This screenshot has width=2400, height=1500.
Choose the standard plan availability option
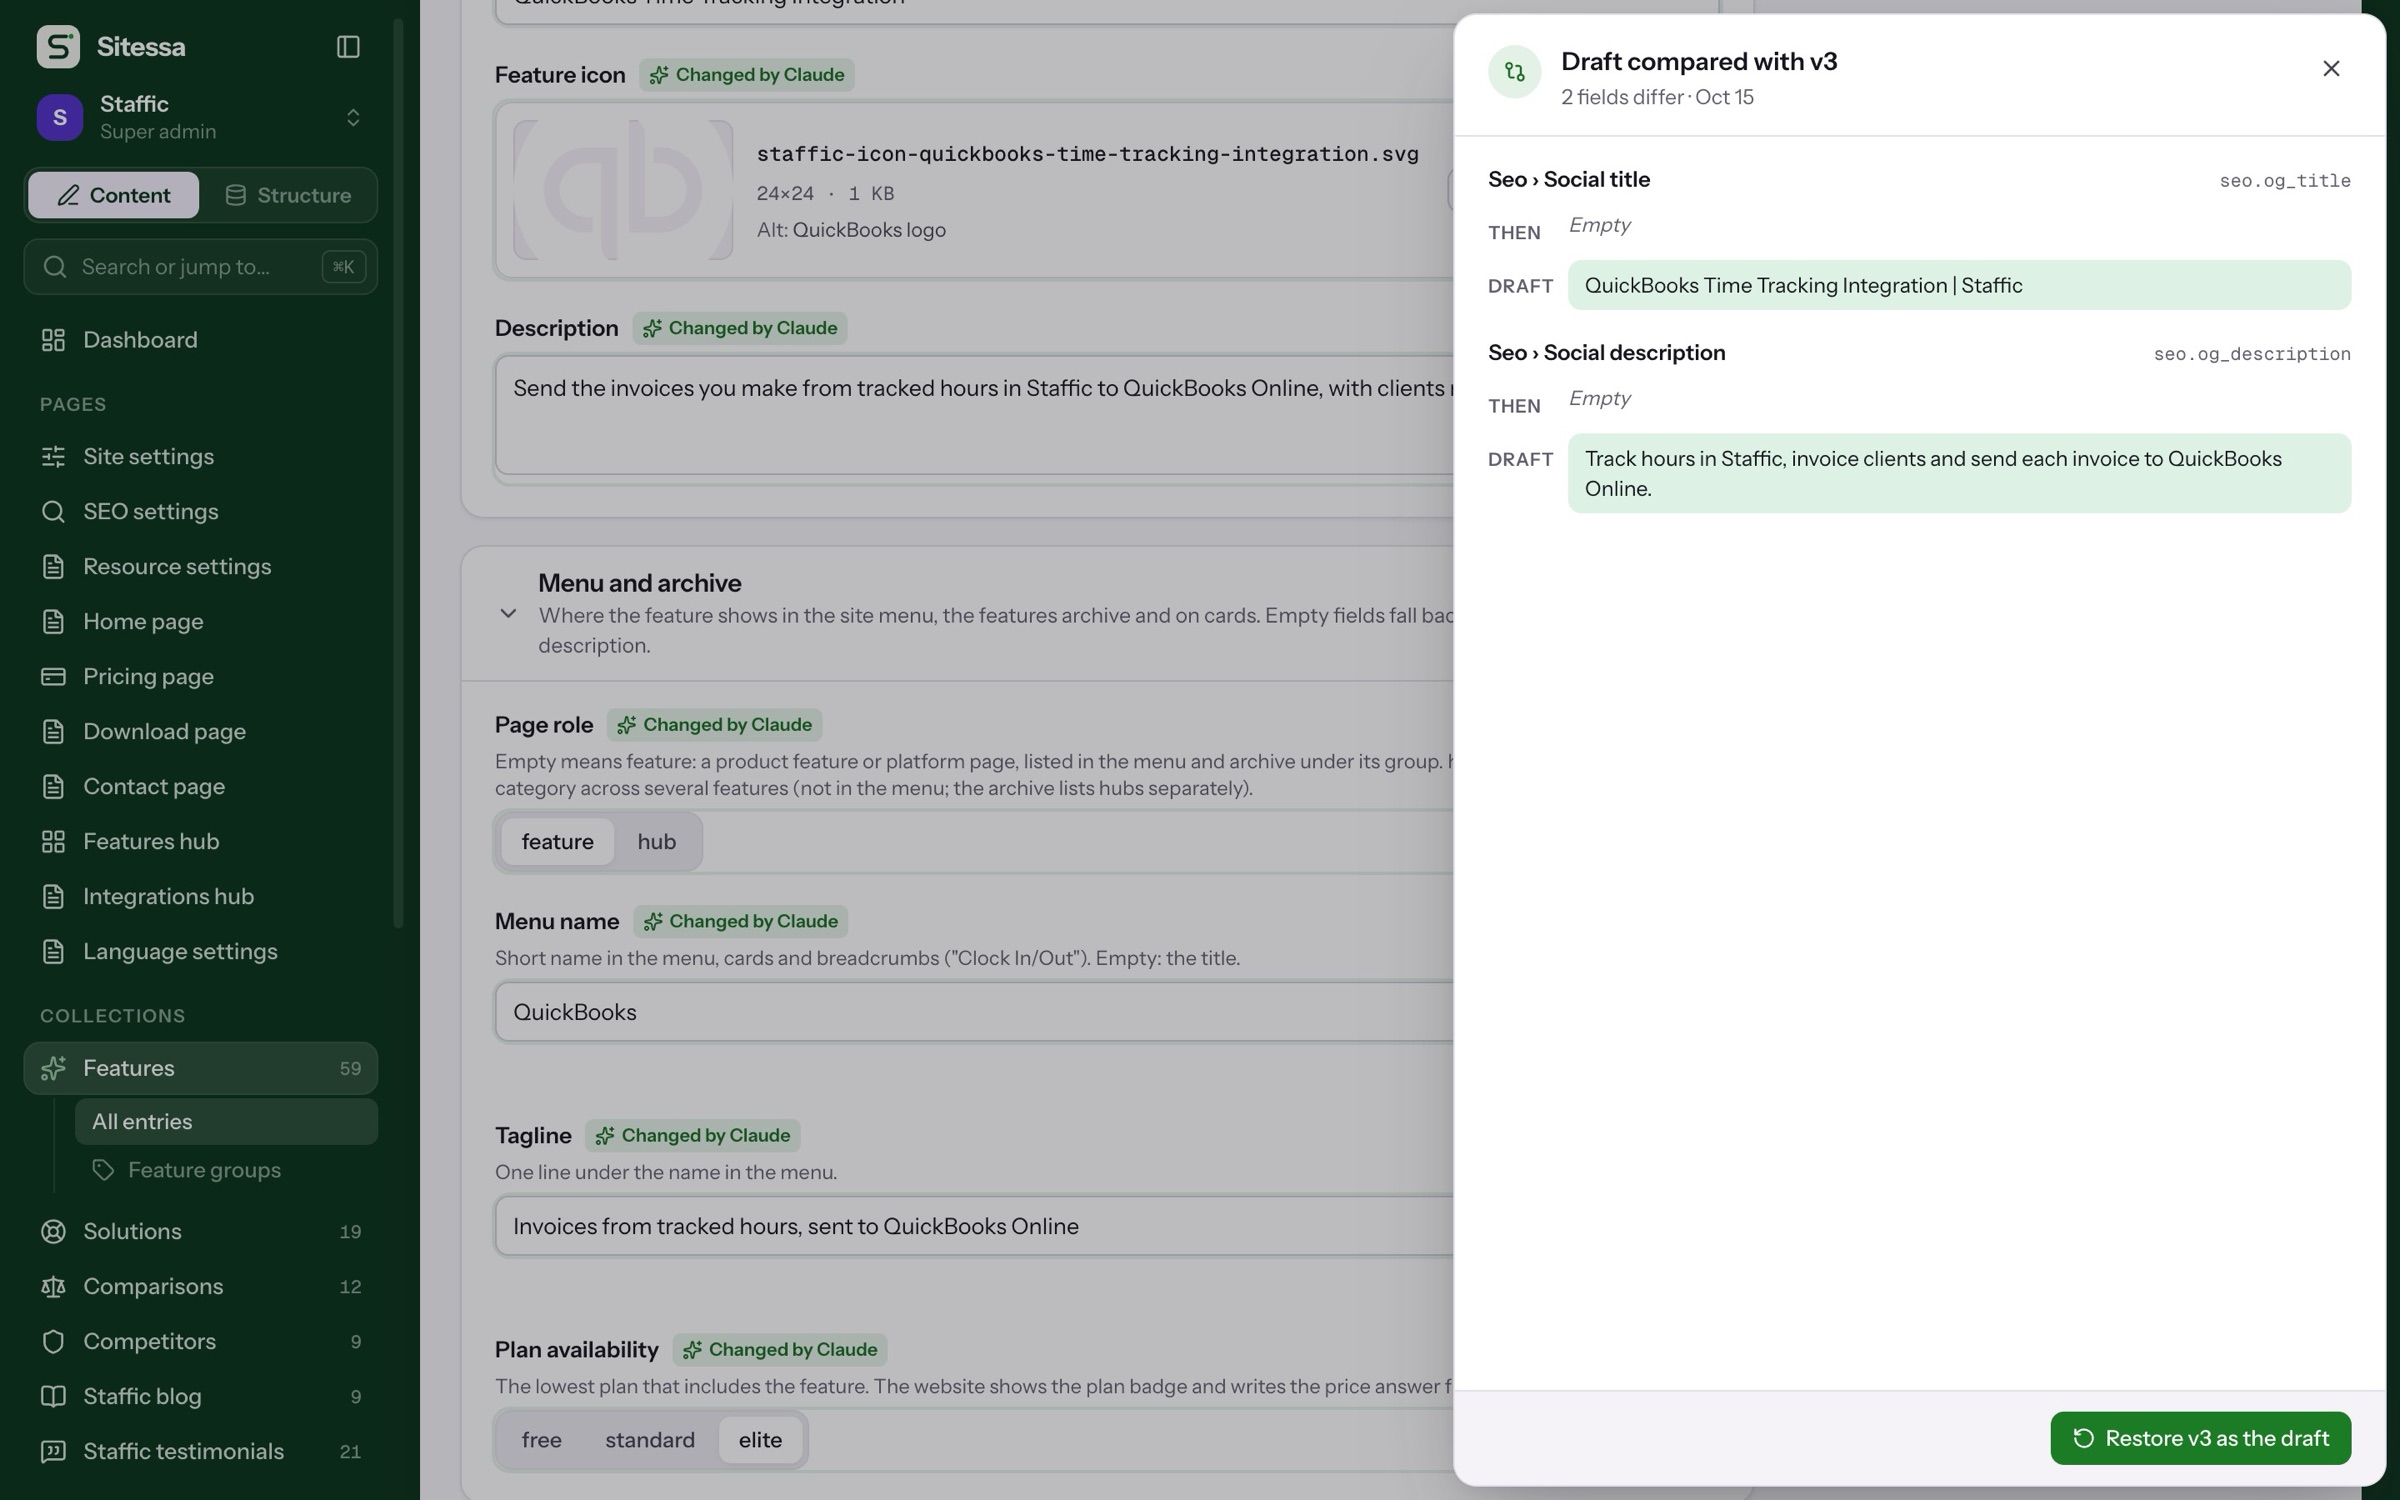pos(650,1440)
